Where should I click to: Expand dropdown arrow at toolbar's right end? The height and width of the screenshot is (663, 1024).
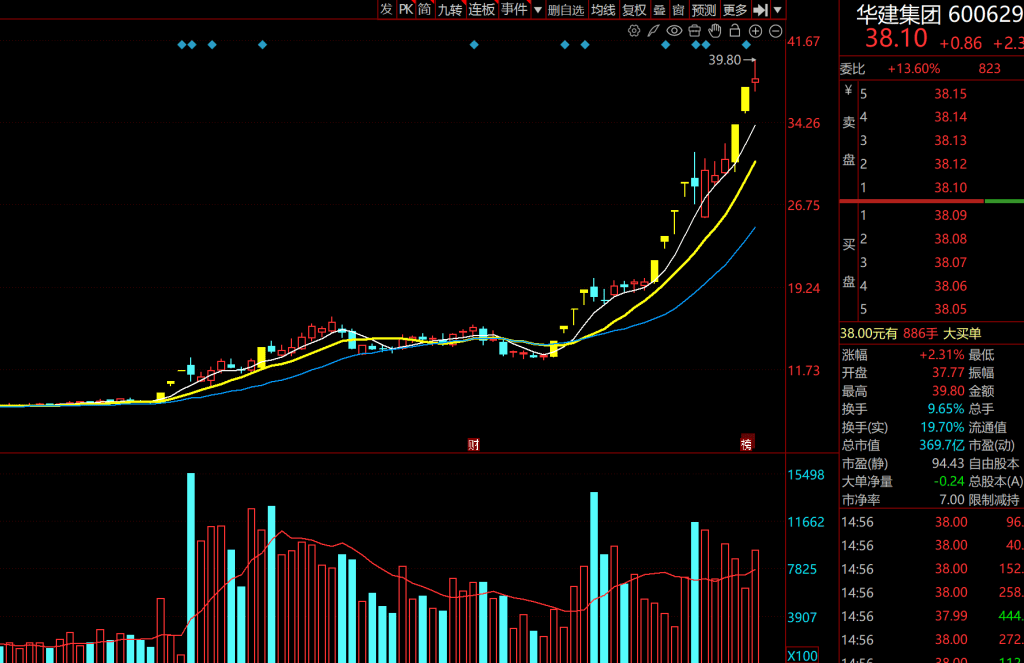click(778, 10)
